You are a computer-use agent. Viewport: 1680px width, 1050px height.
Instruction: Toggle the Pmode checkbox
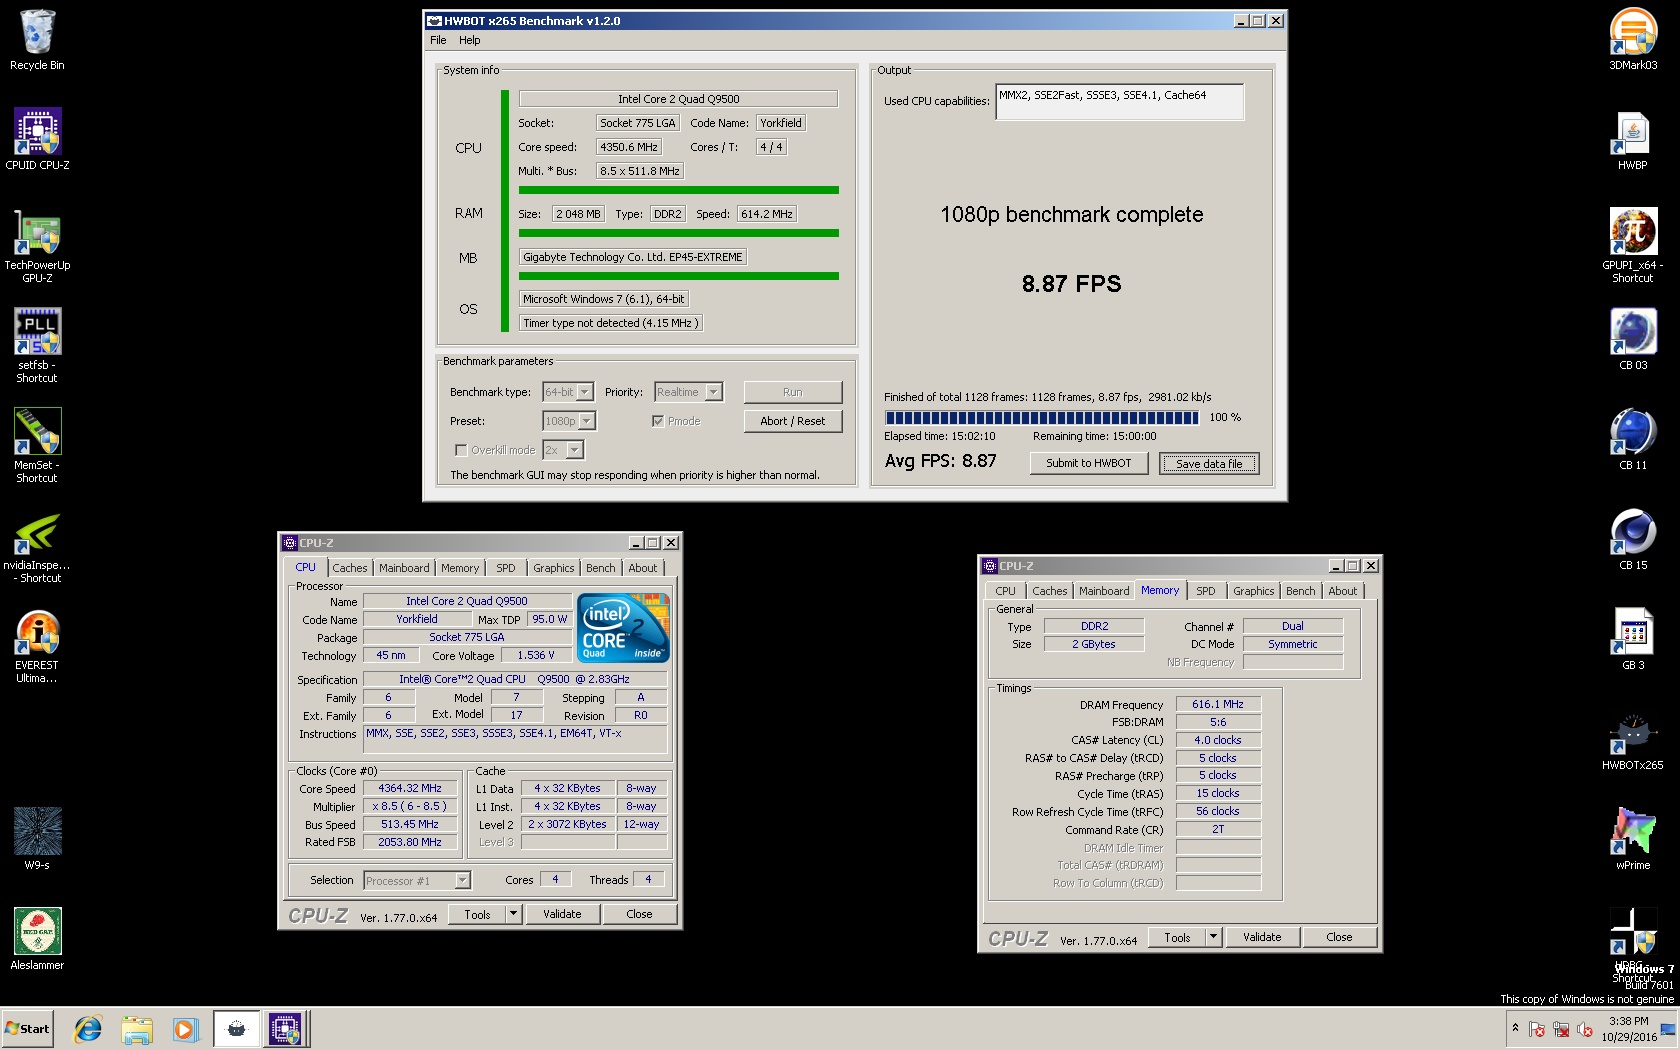pos(657,421)
